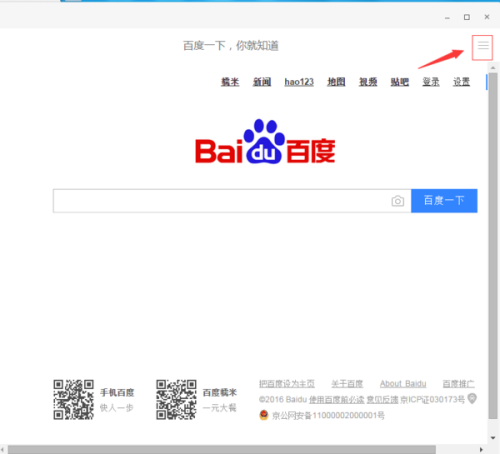Open the 视频 video link

368,82
